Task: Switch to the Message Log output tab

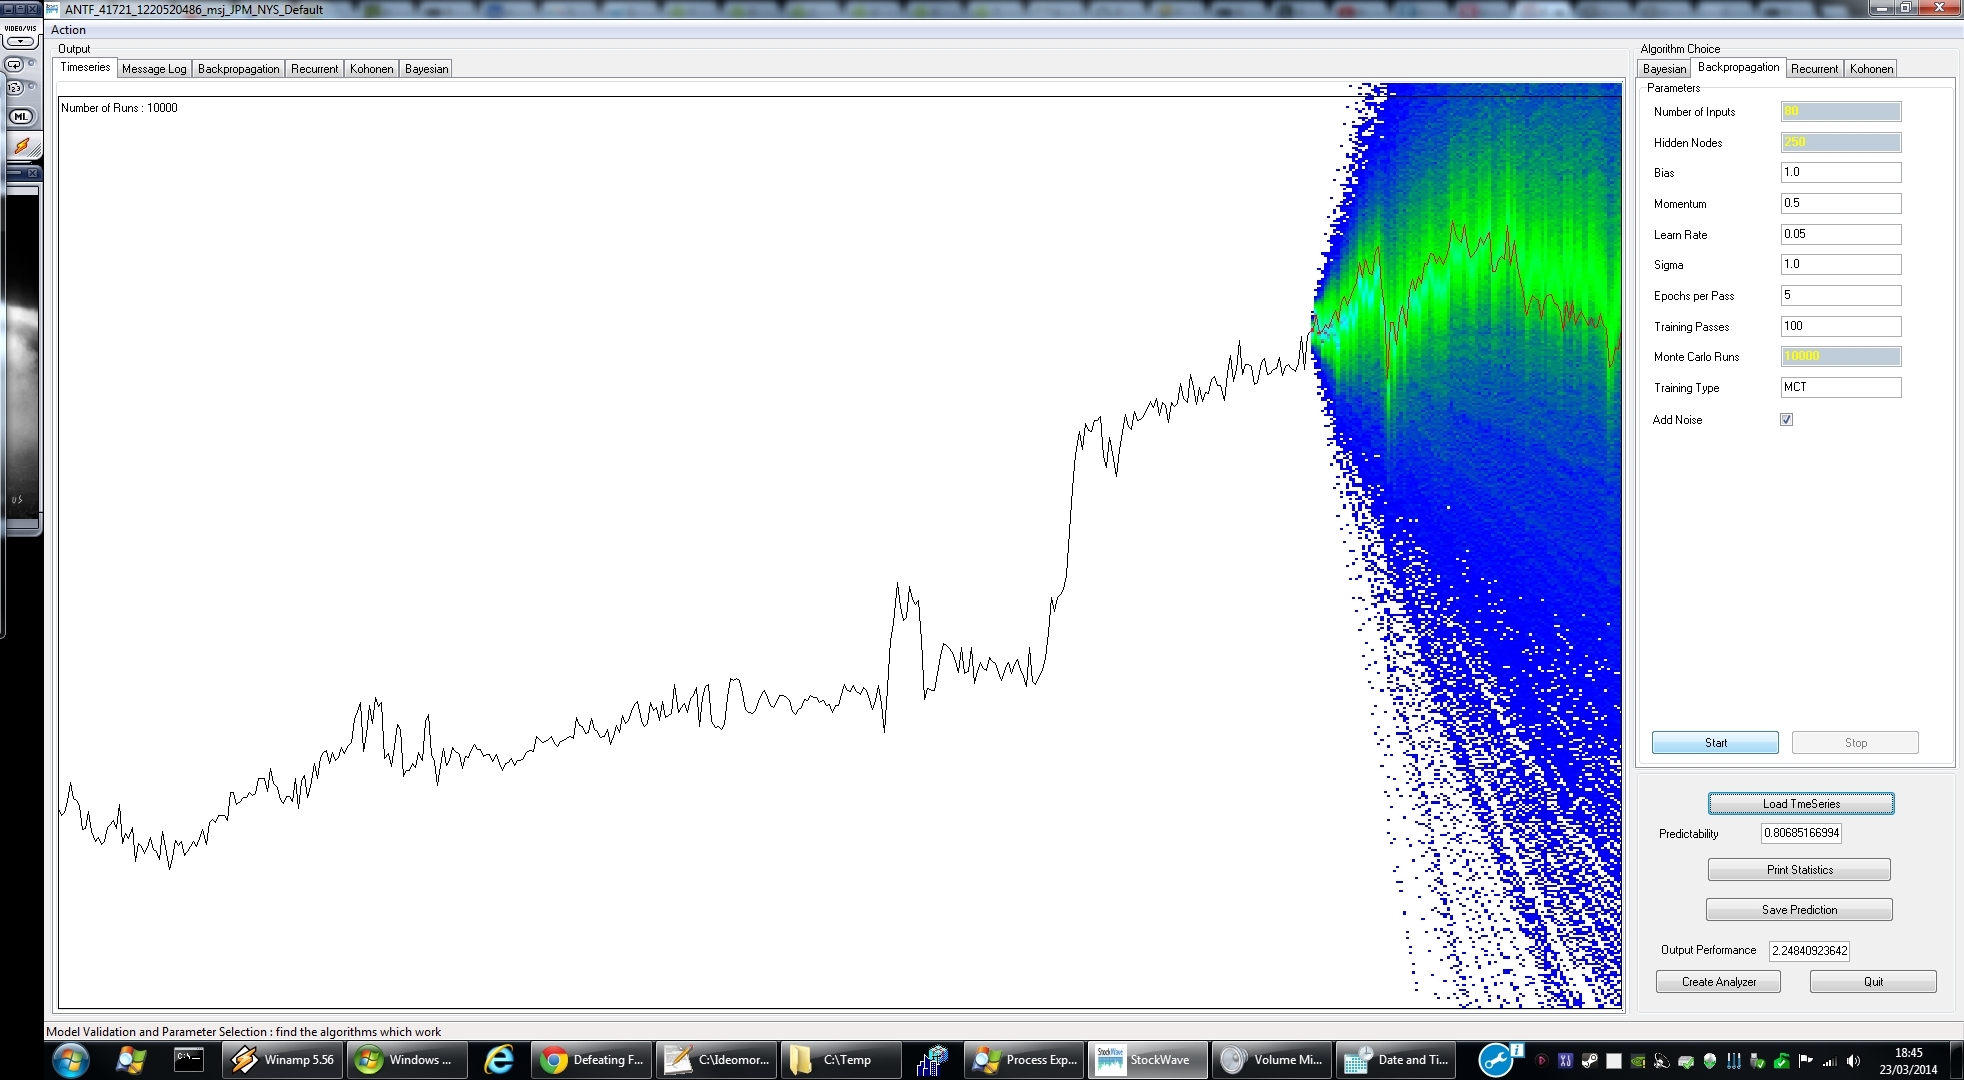Action: coord(154,69)
